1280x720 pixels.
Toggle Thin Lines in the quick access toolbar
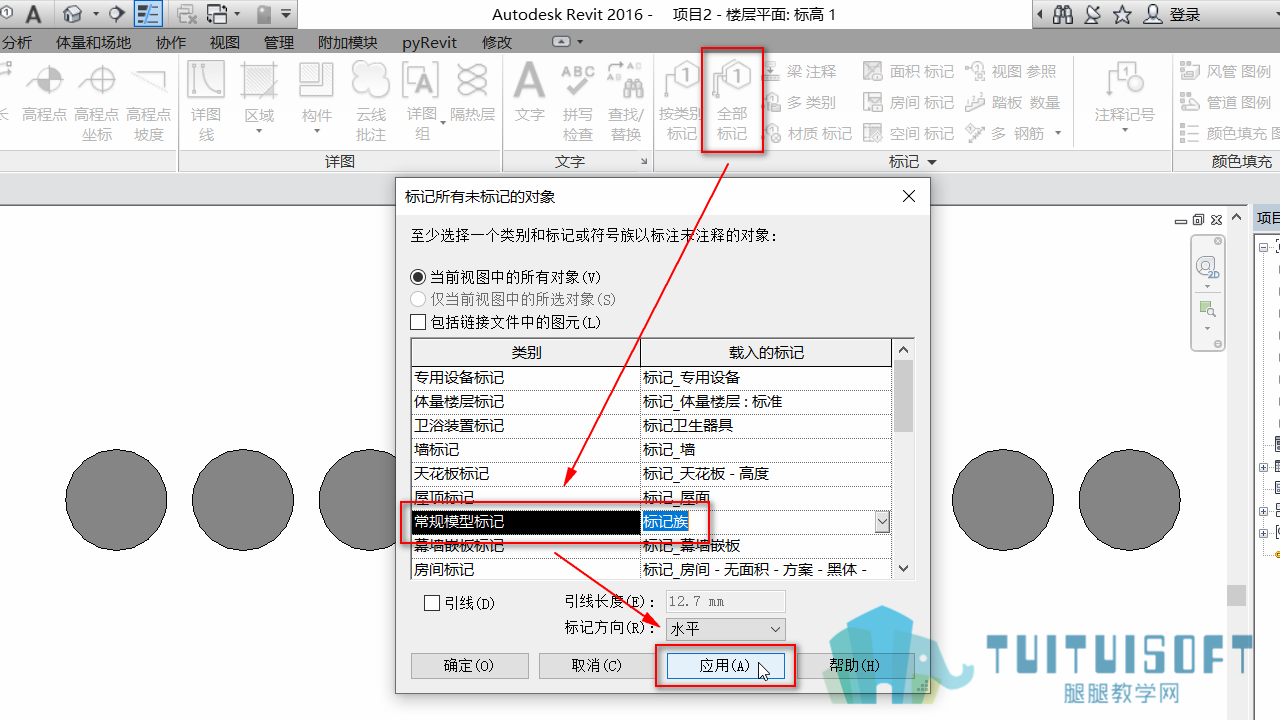(x=148, y=14)
